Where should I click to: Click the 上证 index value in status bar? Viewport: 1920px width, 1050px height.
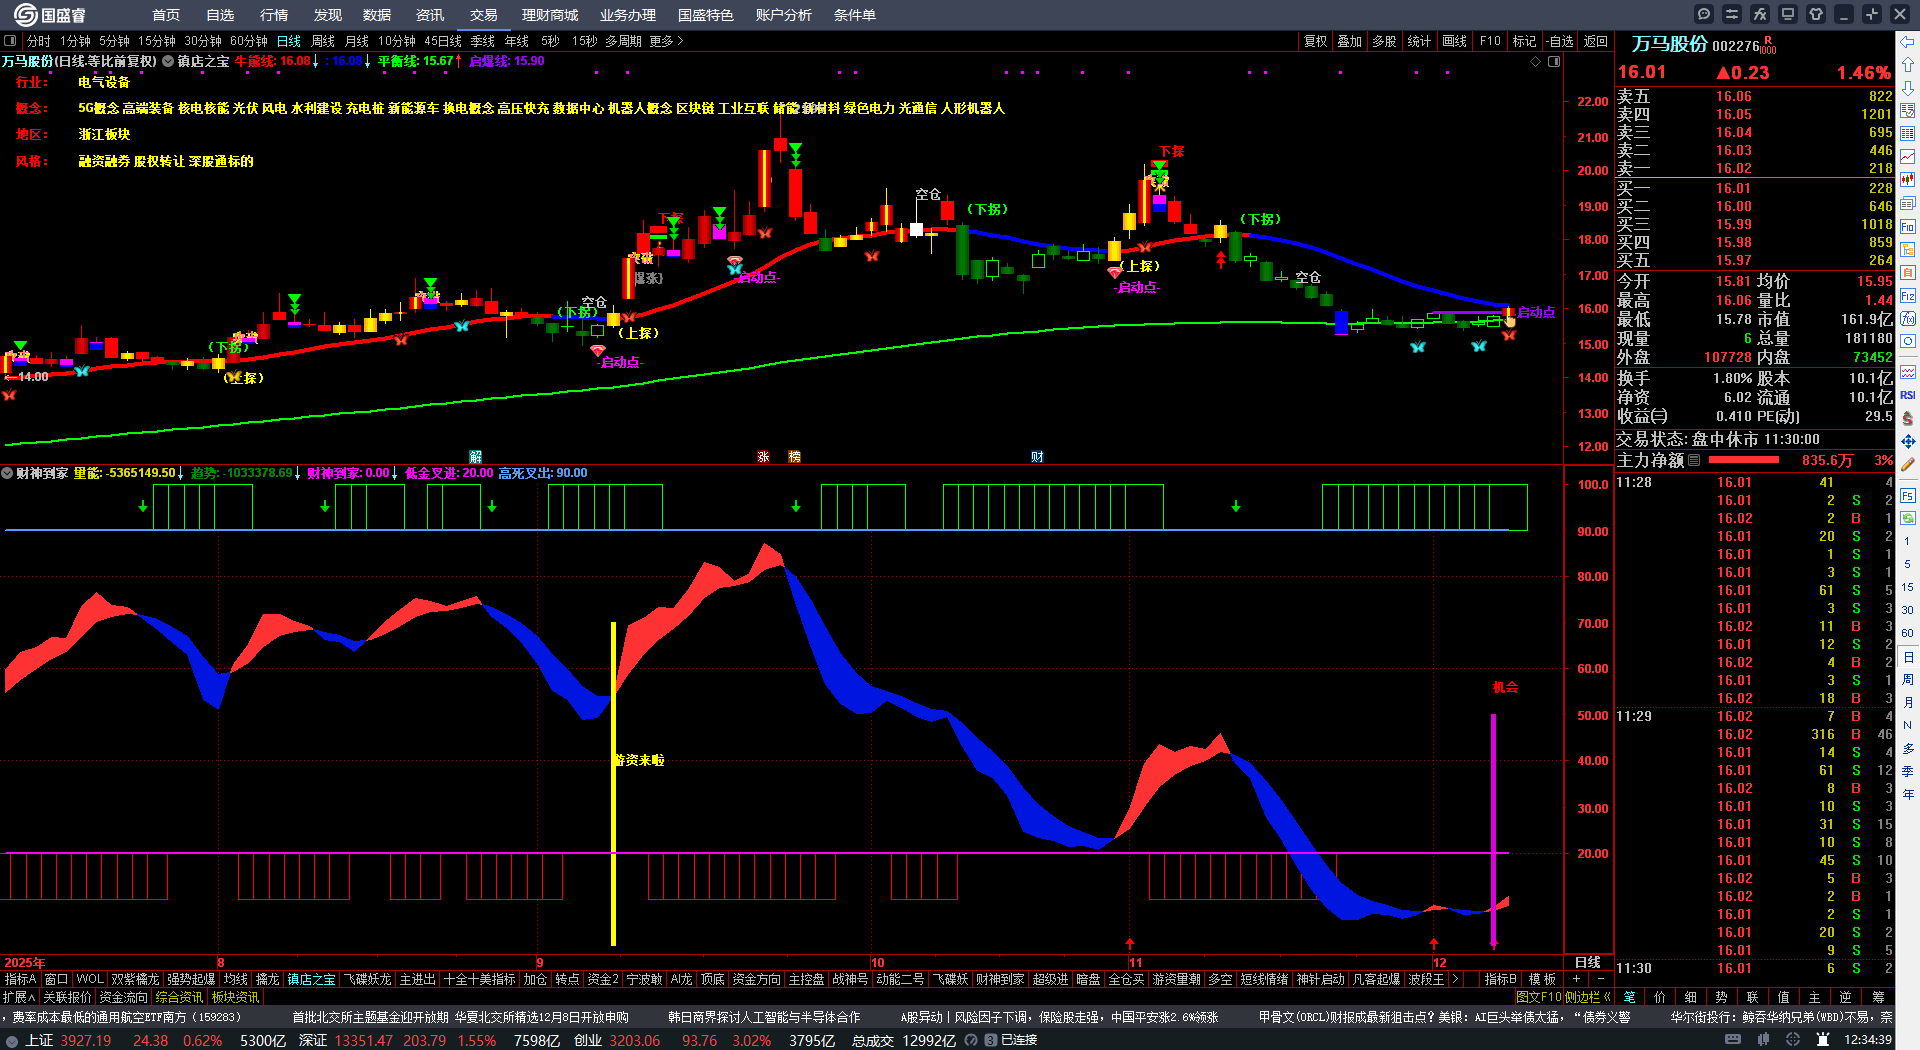pos(86,1040)
